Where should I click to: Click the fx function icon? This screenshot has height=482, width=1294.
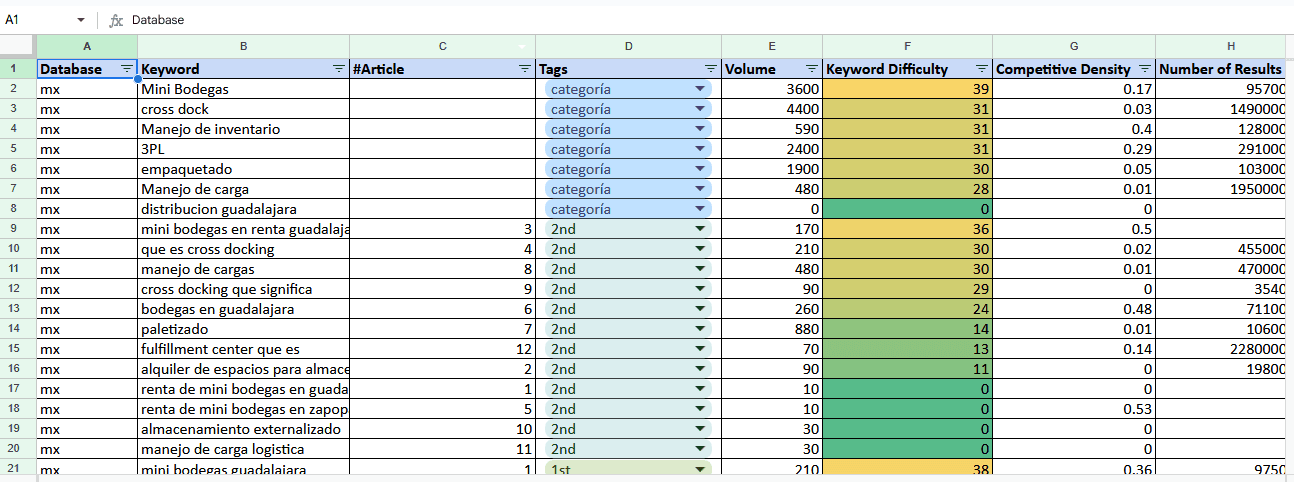(116, 20)
